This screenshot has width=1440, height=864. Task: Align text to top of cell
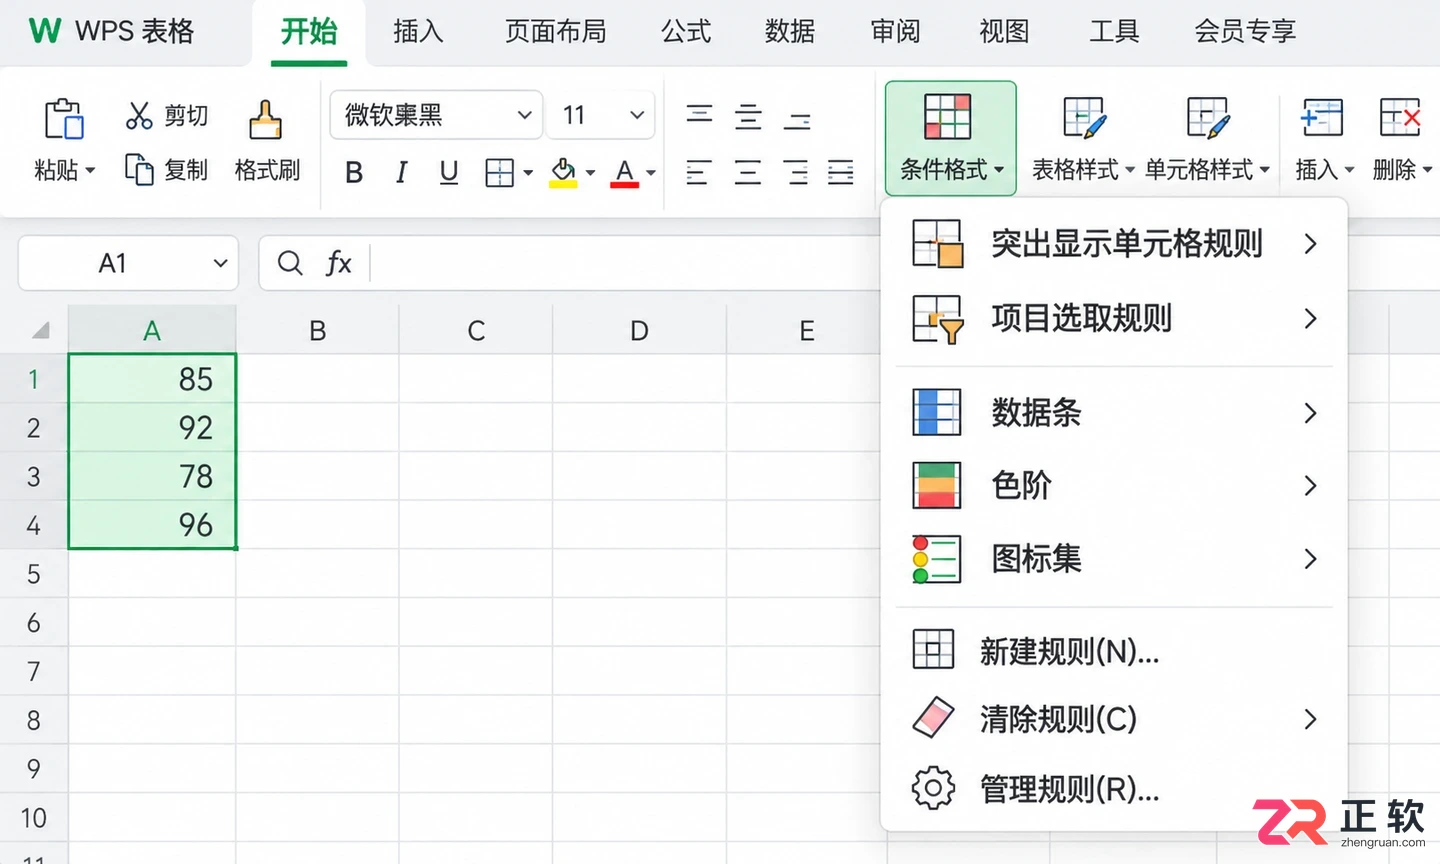700,115
